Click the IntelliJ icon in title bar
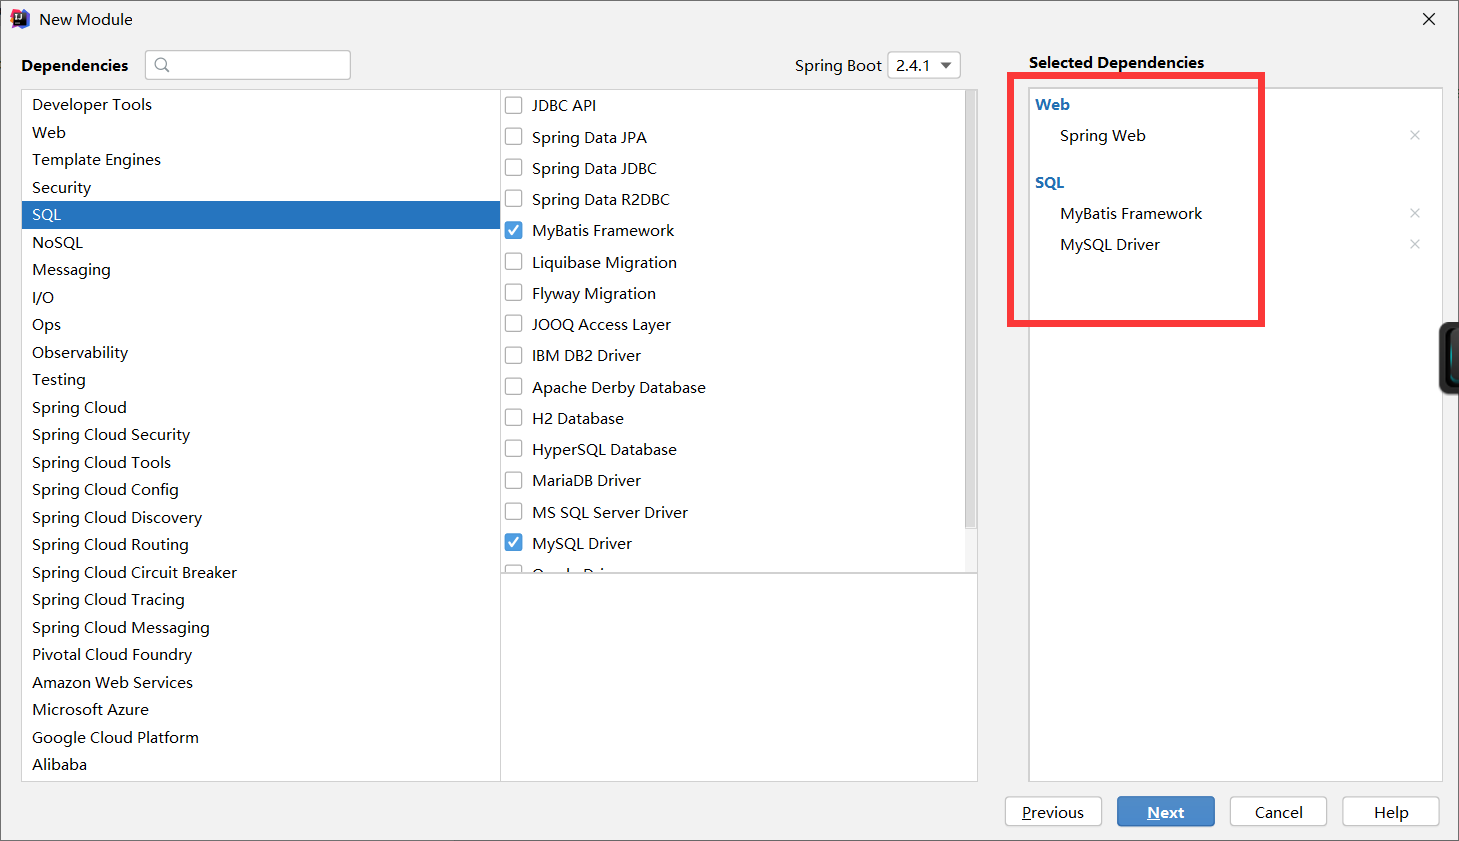The width and height of the screenshot is (1459, 841). pyautogui.click(x=19, y=19)
